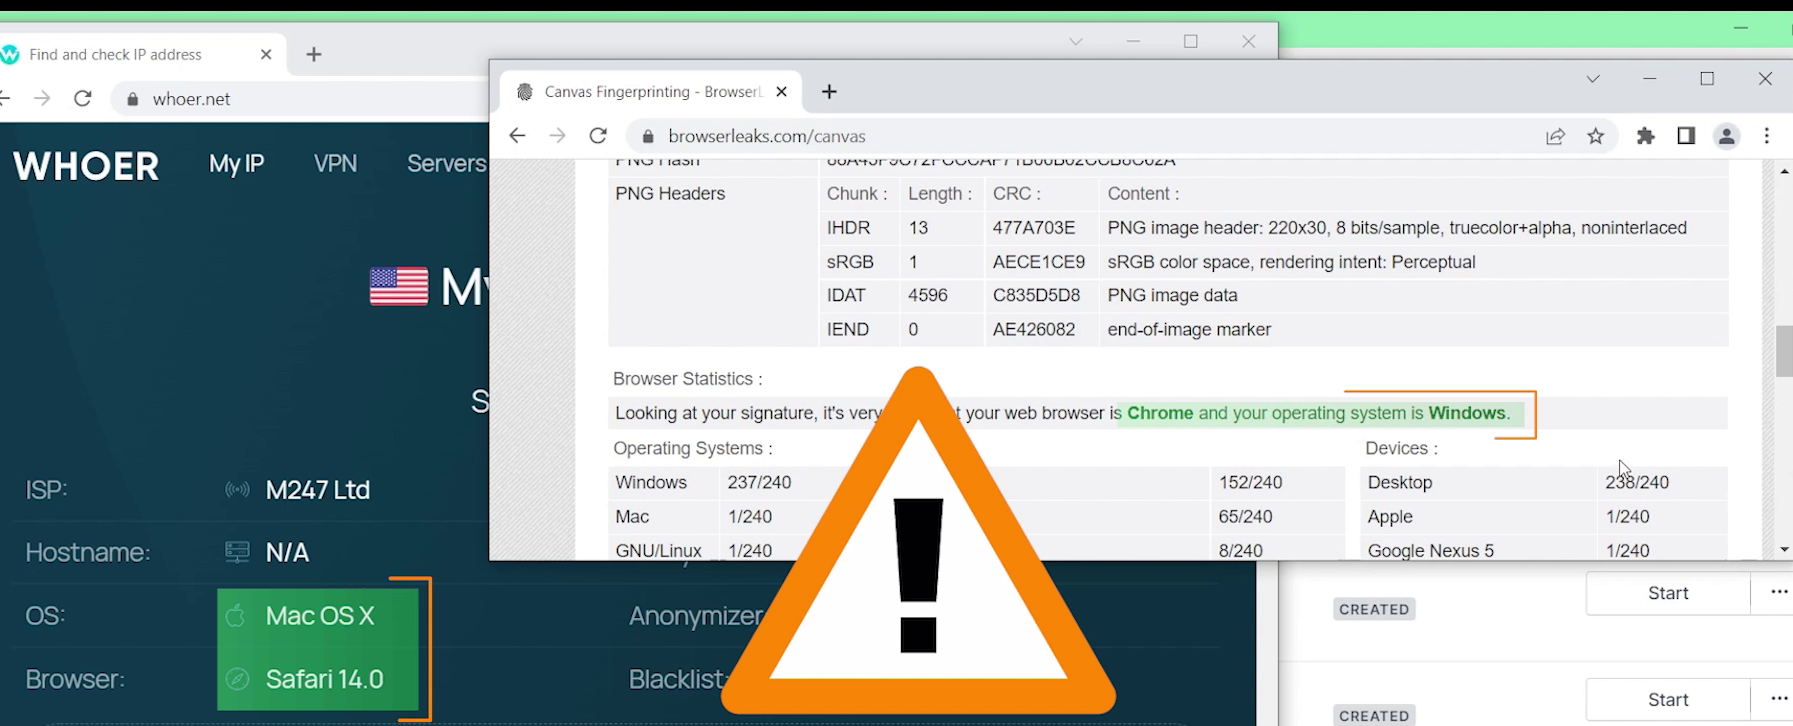
Task: Bookmark browserleaks page with star icon
Action: (x=1596, y=136)
